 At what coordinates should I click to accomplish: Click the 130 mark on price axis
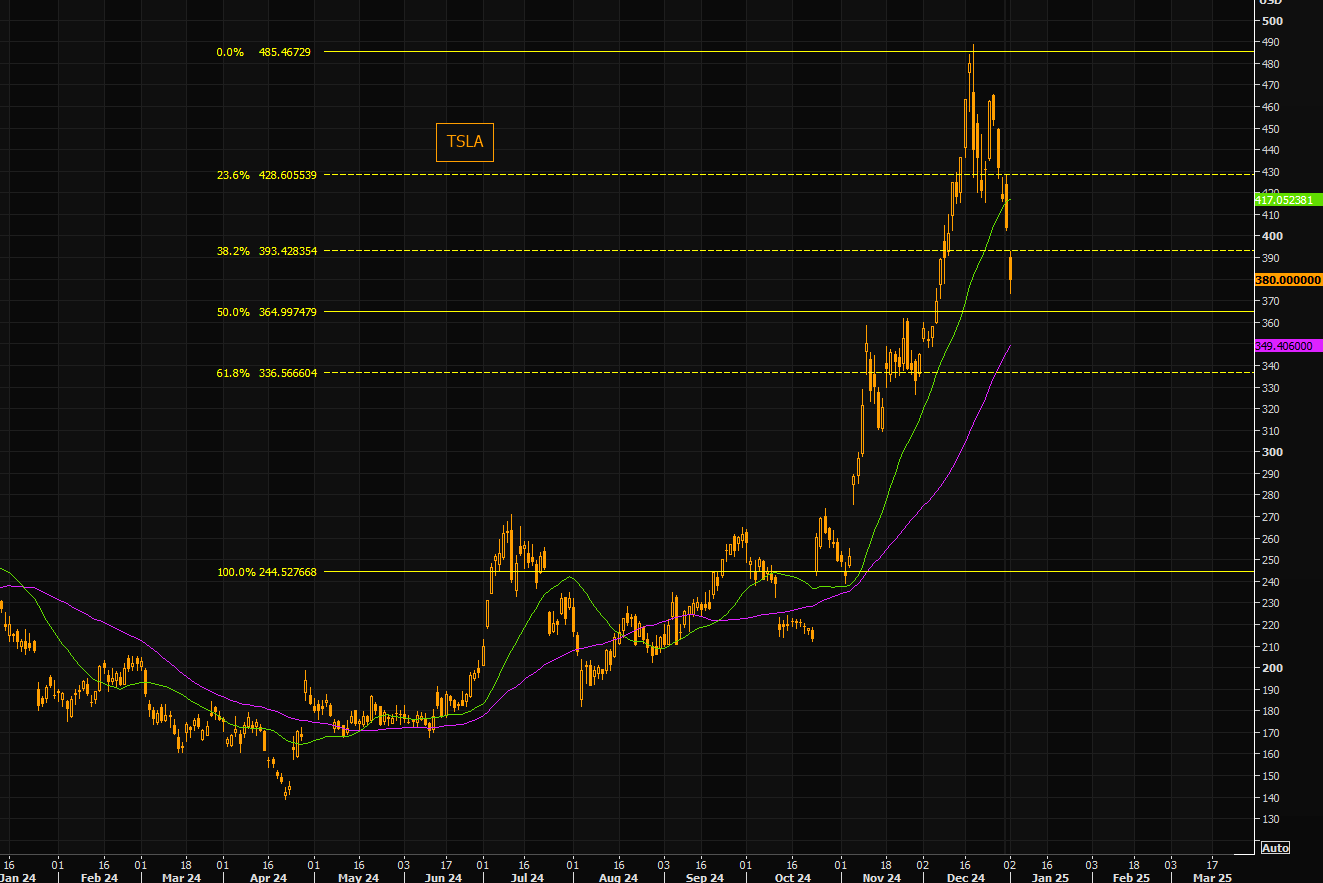pyautogui.click(x=1272, y=819)
